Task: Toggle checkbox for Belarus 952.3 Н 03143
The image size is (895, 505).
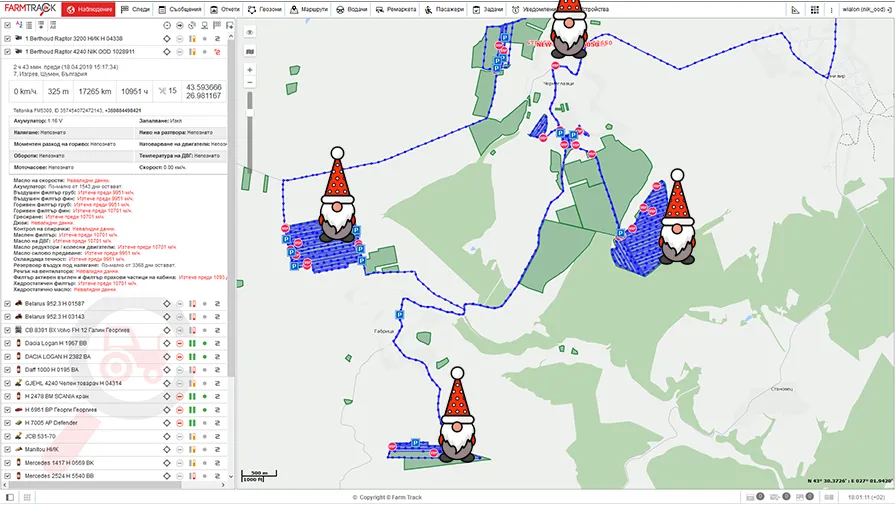Action: [x=7, y=317]
